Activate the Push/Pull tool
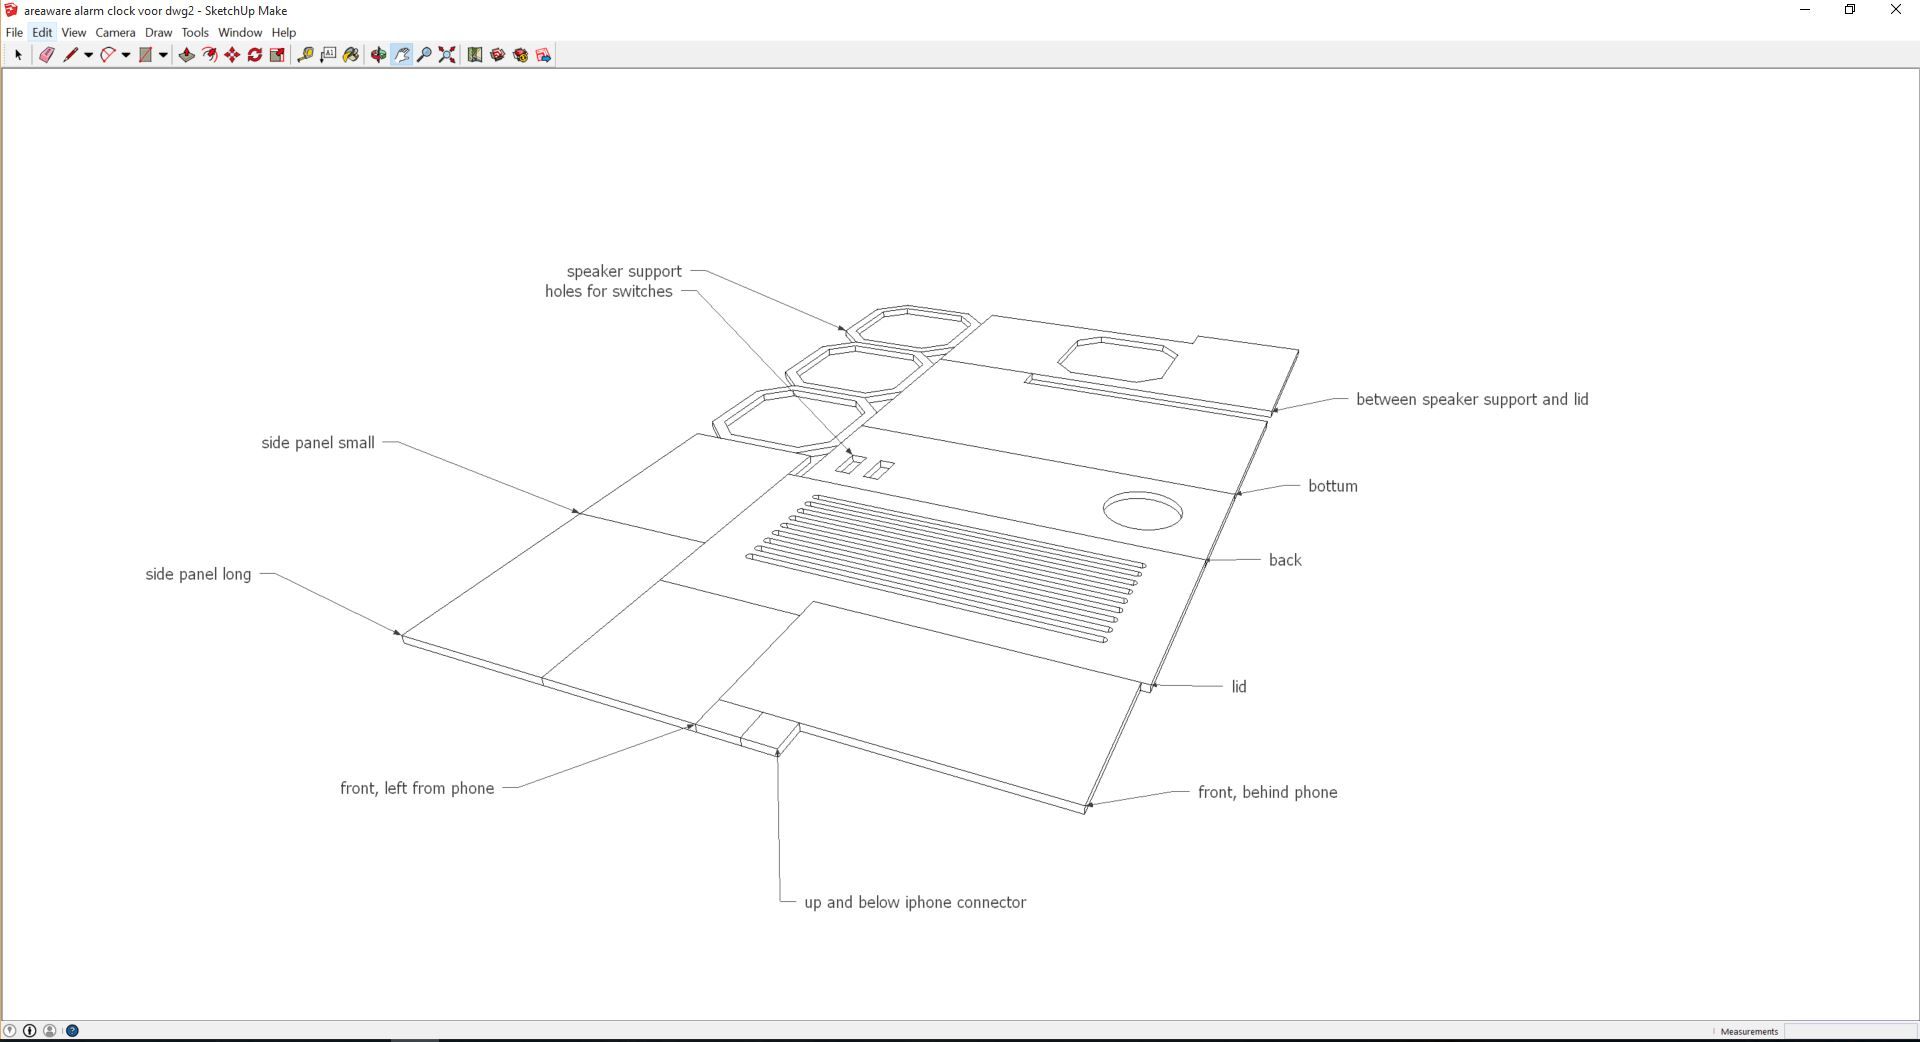The image size is (1920, 1042). 186,55
